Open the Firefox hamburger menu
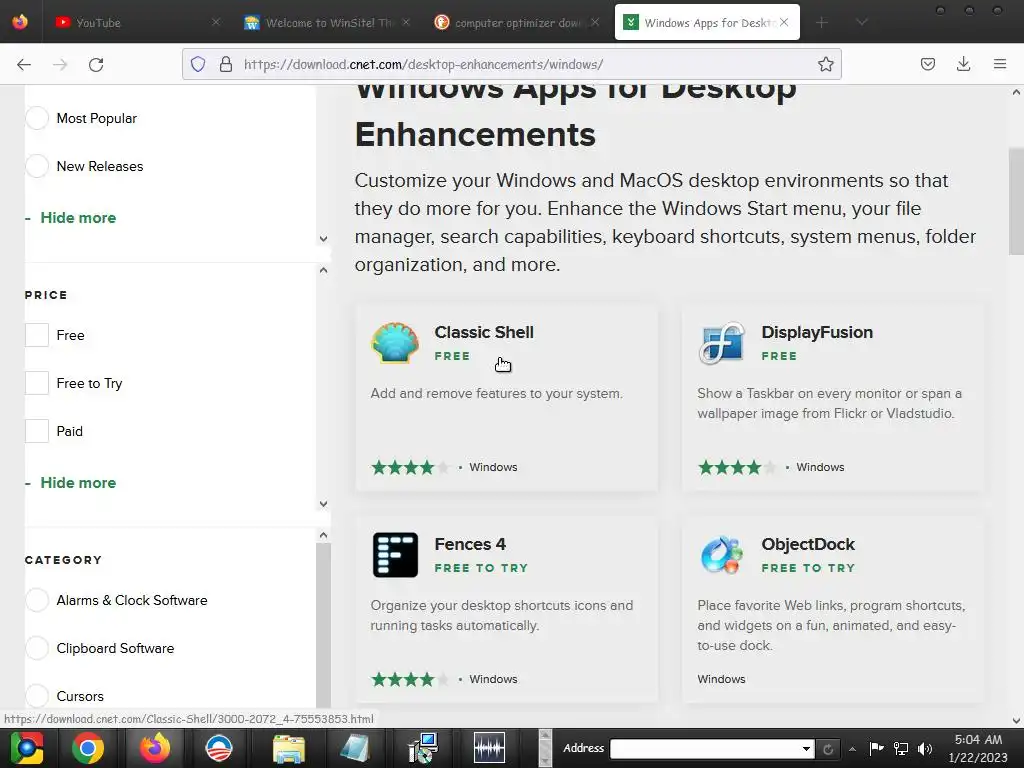Image resolution: width=1024 pixels, height=768 pixels. click(x=999, y=64)
